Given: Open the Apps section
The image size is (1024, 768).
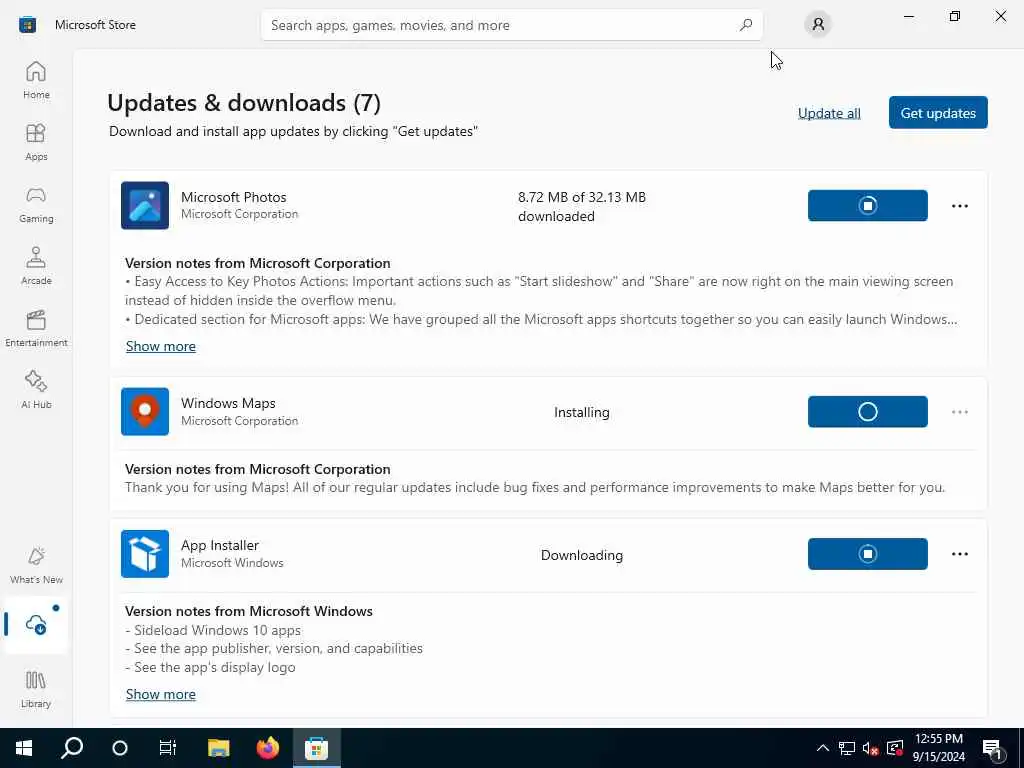Looking at the screenshot, I should tap(36, 142).
